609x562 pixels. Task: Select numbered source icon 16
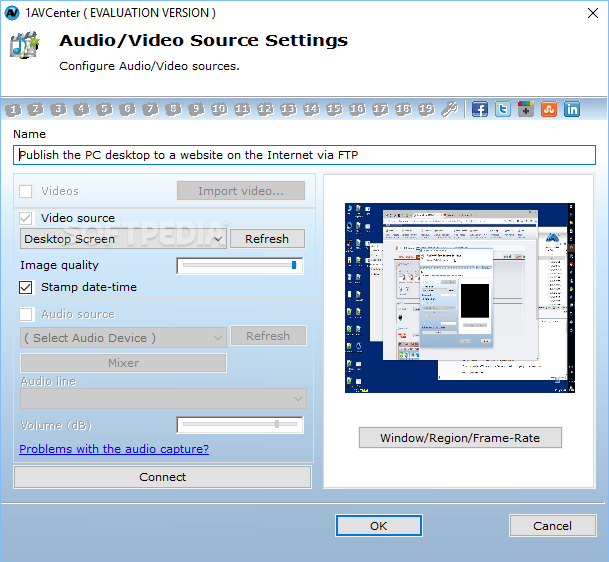(357, 110)
